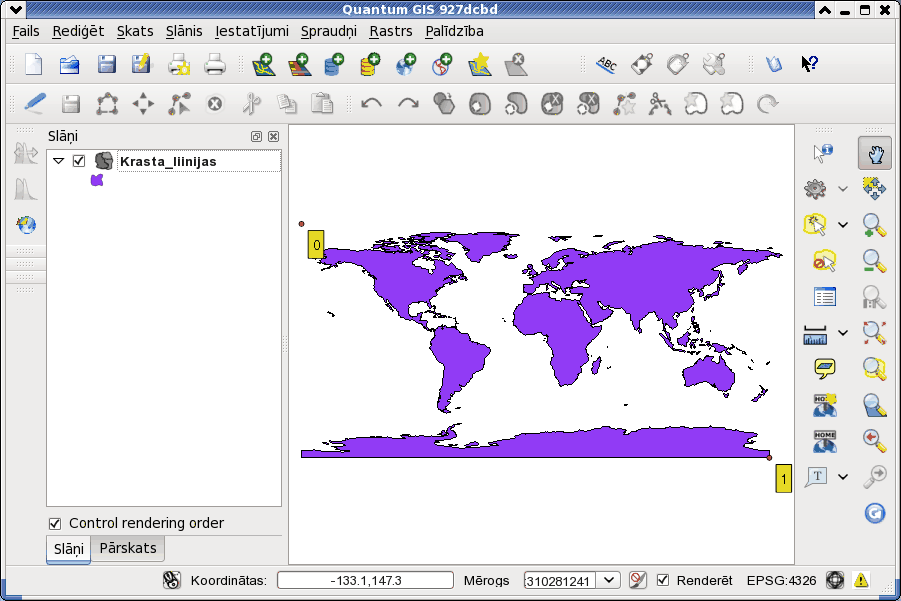Image resolution: width=901 pixels, height=601 pixels.
Task: Open the Mērogs scale dropdown
Action: (609, 580)
